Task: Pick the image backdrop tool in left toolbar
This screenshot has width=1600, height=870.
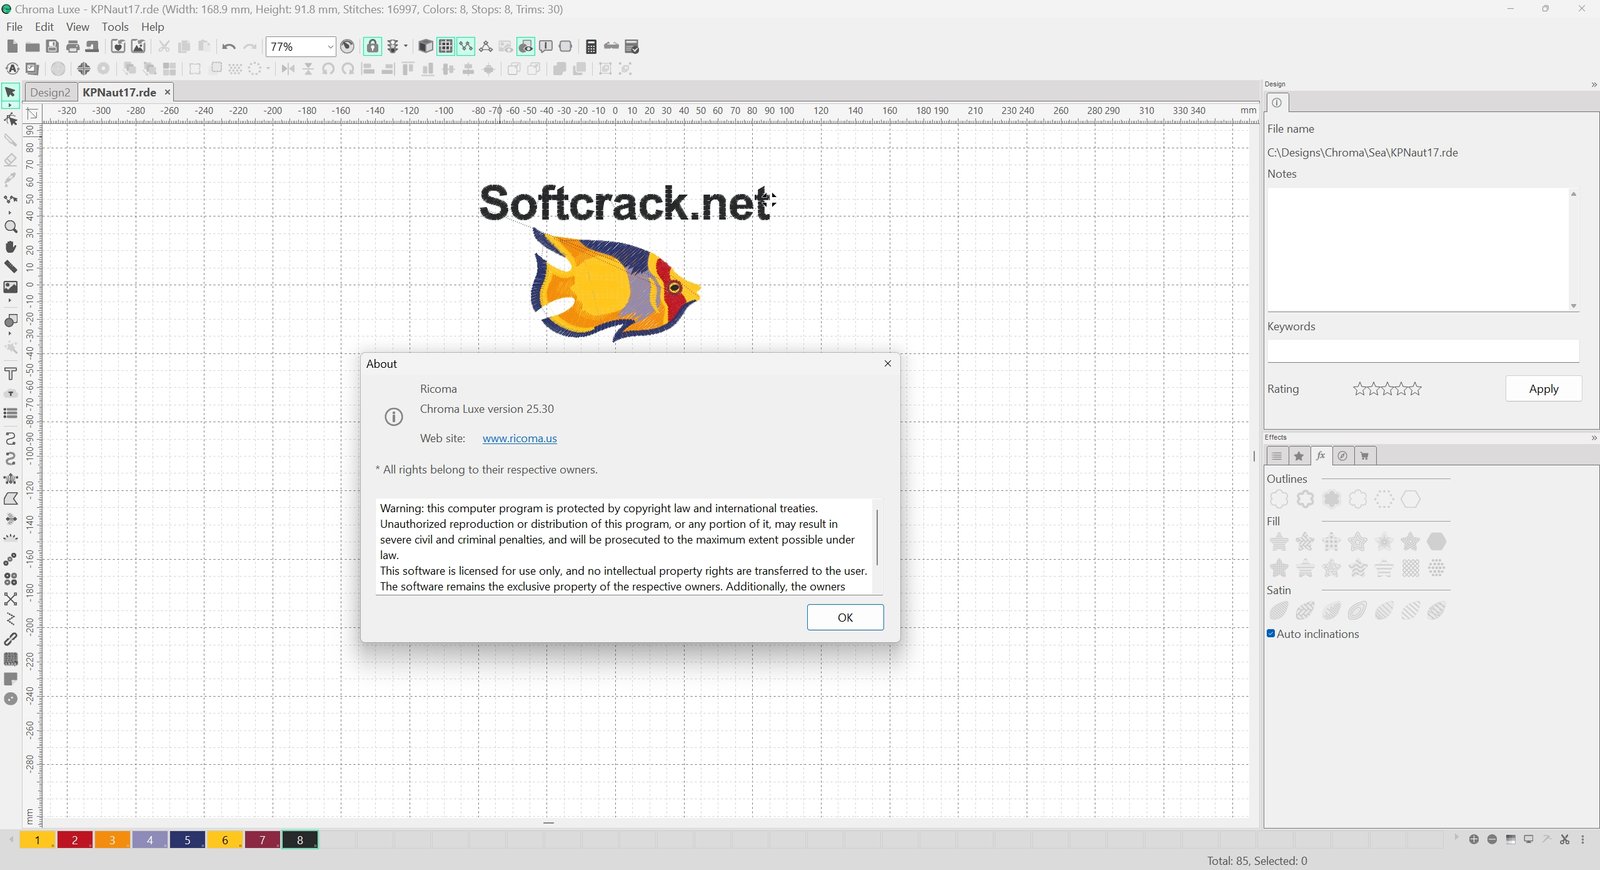Action: [x=11, y=287]
